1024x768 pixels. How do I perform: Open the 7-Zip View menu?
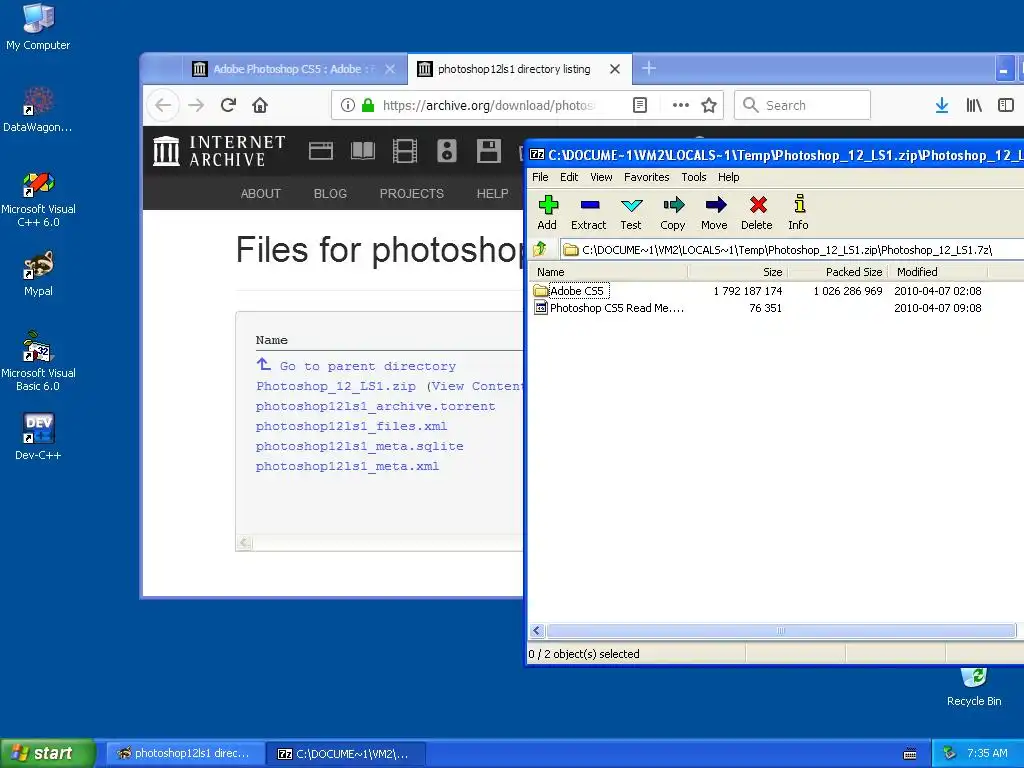601,177
